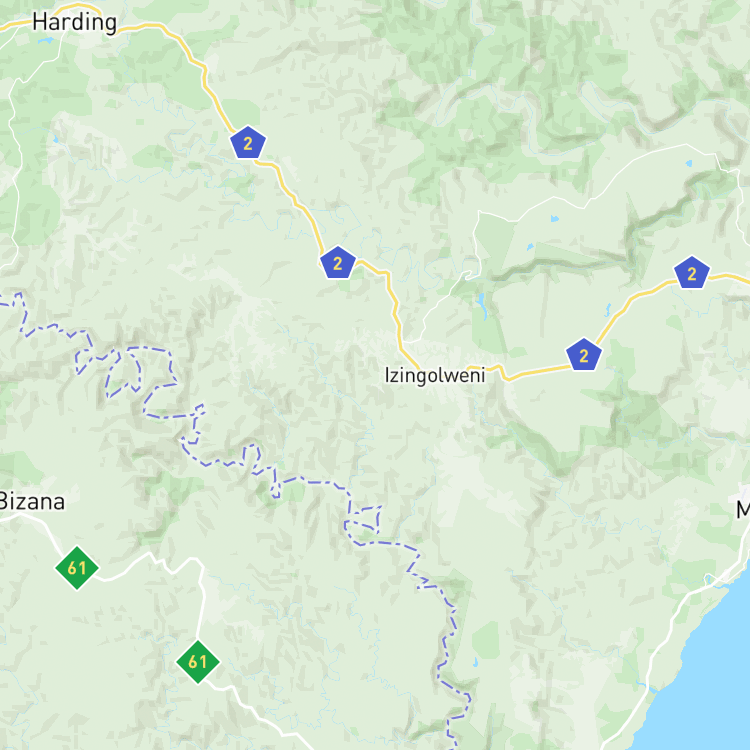Click the Route 2 shield nearest Harding
Screen dimensions: 750x750
[x=248, y=143]
